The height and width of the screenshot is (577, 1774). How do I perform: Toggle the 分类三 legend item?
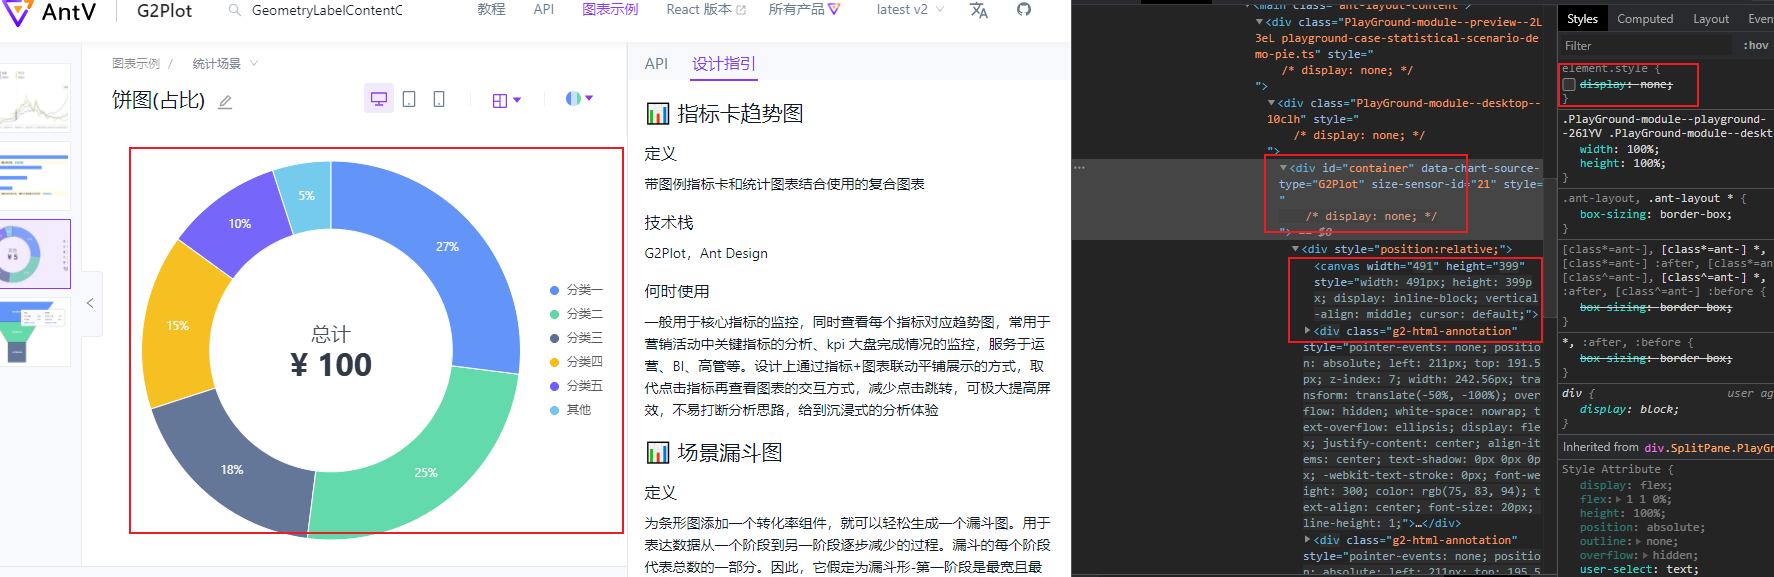pos(577,338)
